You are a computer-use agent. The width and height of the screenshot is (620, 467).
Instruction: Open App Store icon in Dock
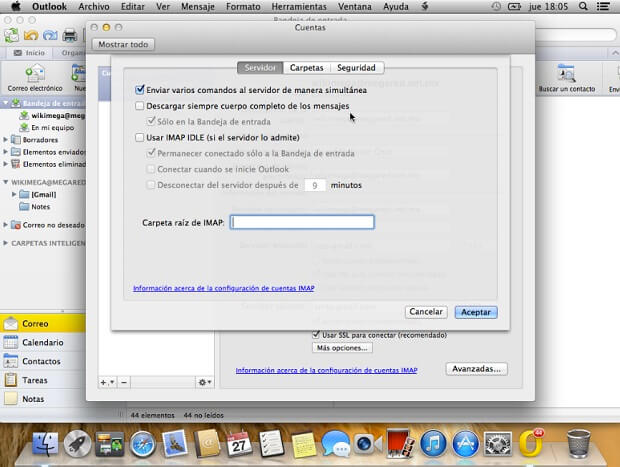tap(465, 444)
